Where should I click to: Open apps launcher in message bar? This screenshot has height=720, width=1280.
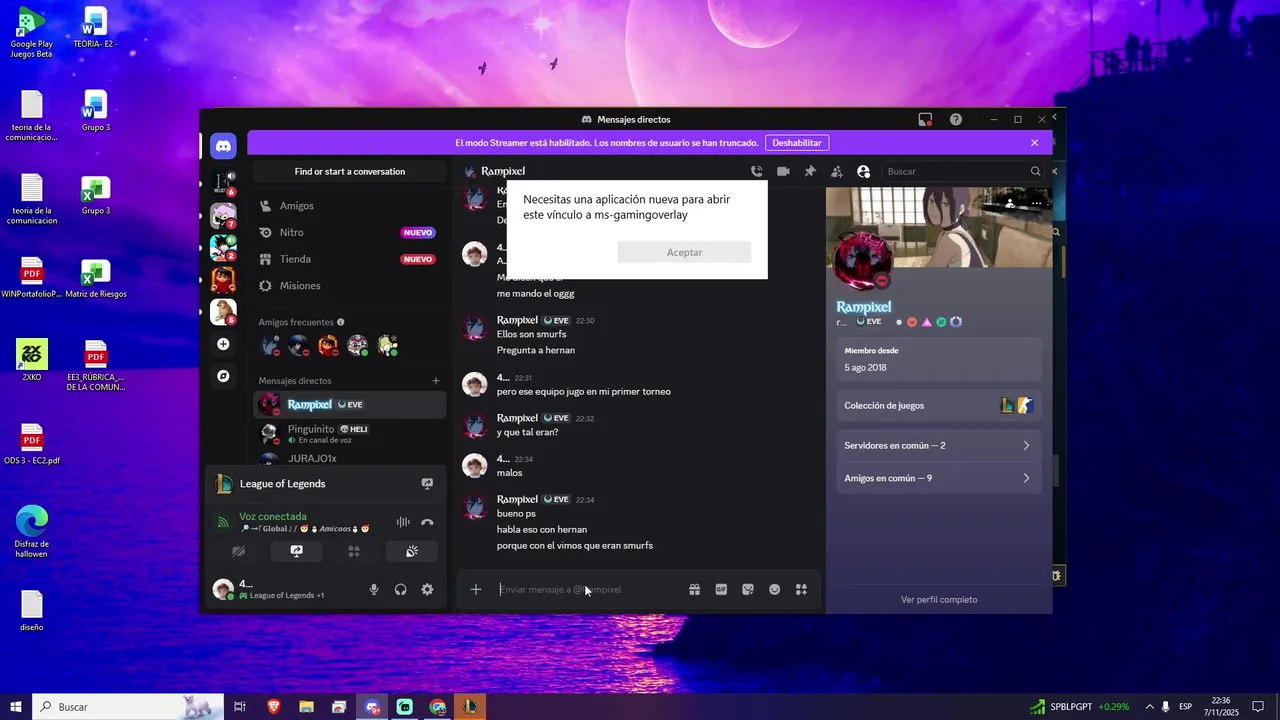(801, 590)
